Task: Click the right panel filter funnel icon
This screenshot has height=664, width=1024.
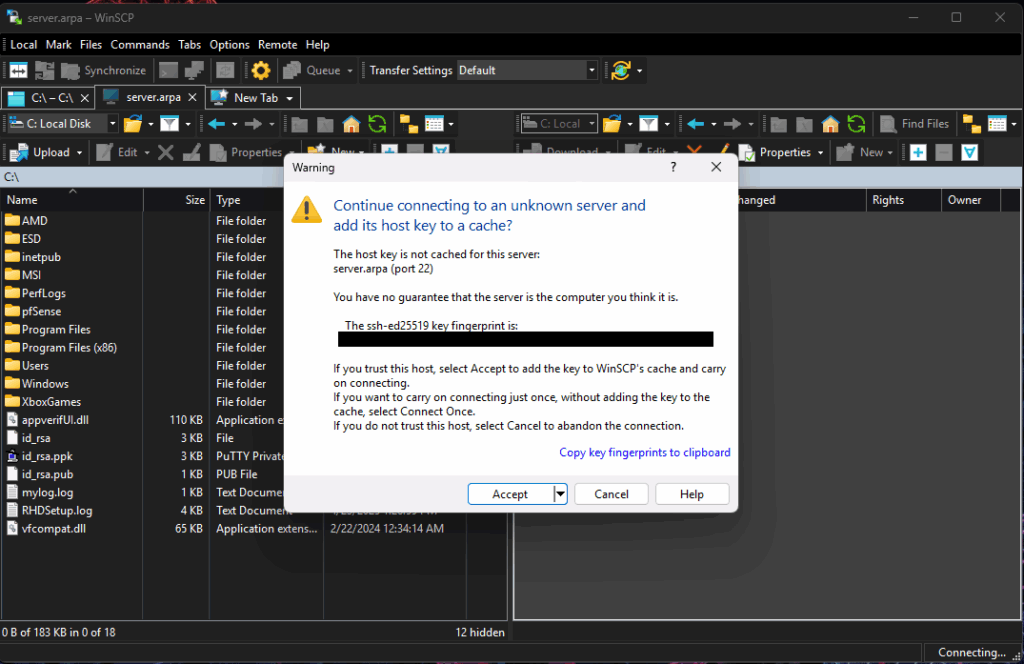Action: pyautogui.click(x=648, y=123)
